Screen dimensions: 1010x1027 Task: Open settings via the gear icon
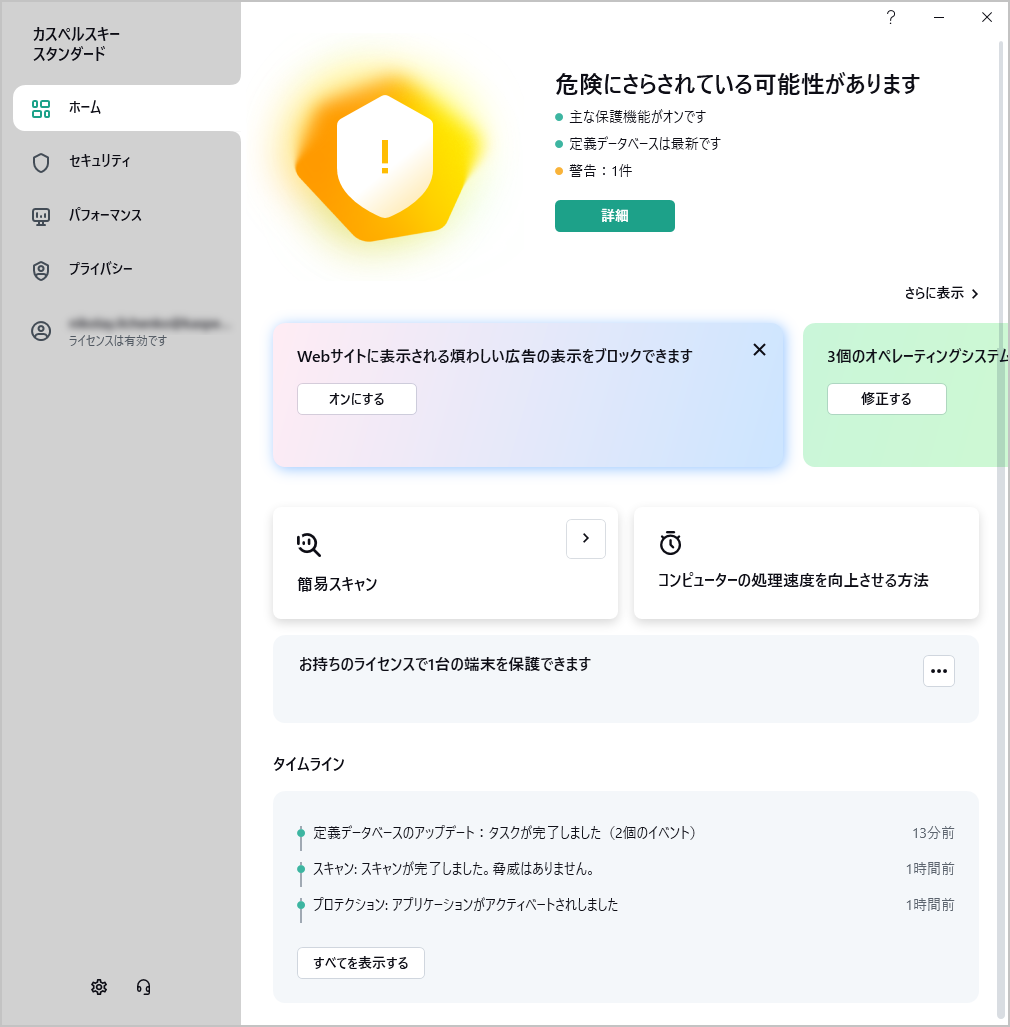[x=99, y=986]
